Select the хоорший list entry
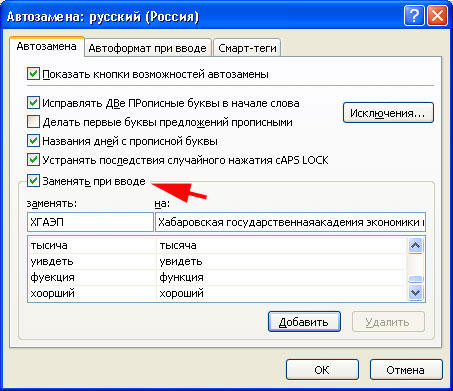The height and width of the screenshot is (391, 453). tap(217, 293)
